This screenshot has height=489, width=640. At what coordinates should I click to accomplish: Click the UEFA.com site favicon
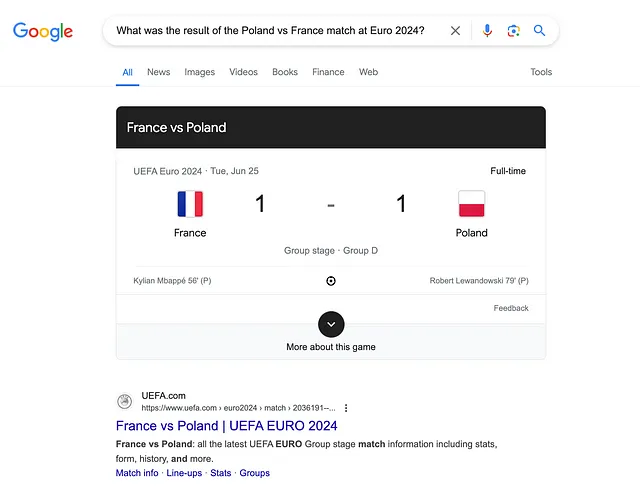[124, 401]
